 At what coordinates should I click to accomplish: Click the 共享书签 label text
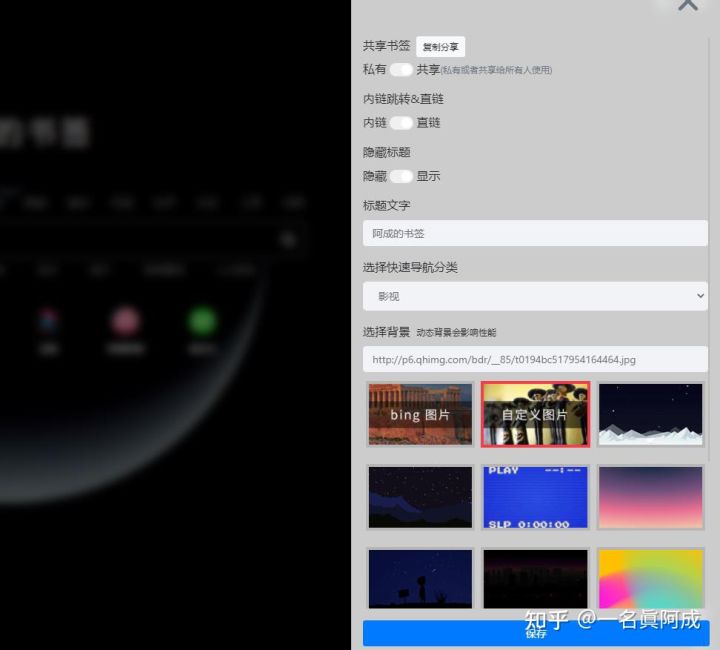tap(386, 46)
